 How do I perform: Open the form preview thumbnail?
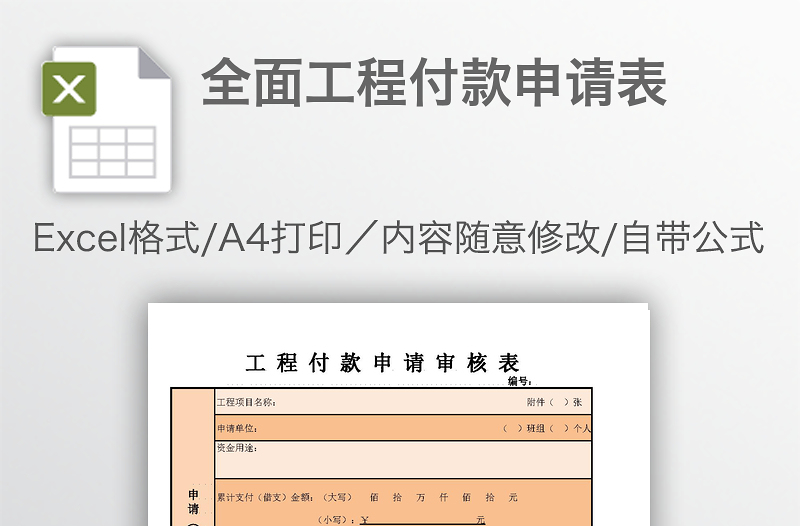[398, 414]
